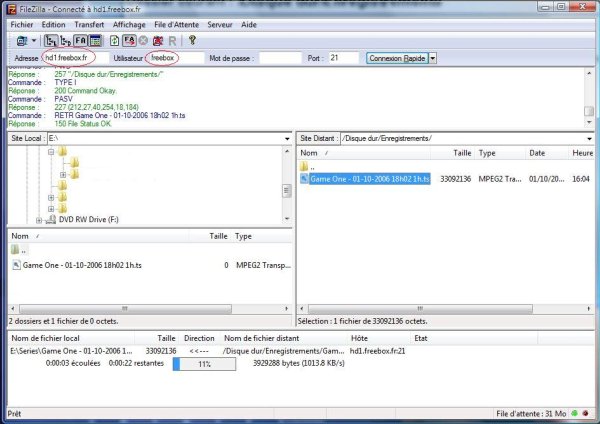The image size is (600, 424).
Task: Sort remote list by Taille column
Action: [462, 153]
